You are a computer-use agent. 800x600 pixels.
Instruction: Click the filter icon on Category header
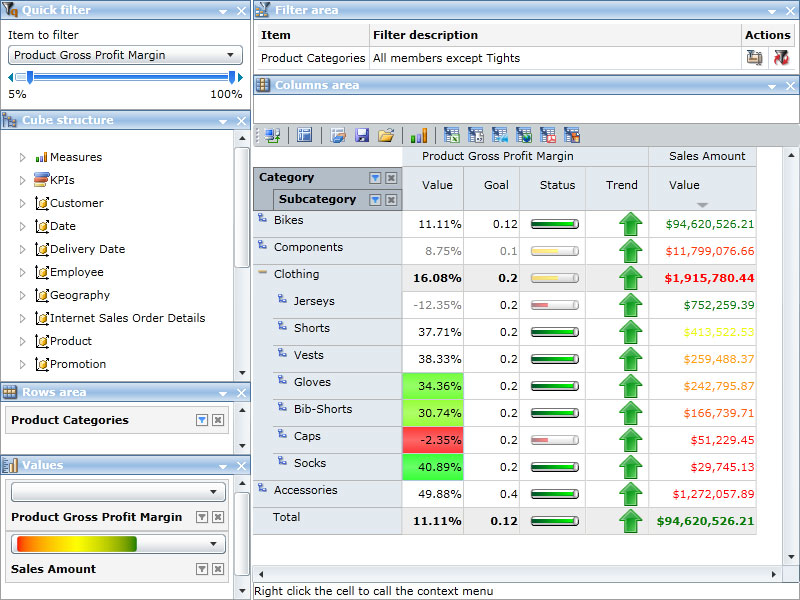click(x=375, y=178)
